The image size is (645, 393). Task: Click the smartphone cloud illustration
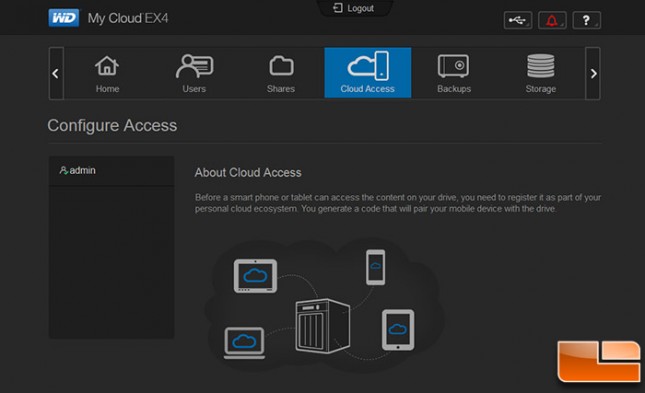pyautogui.click(x=376, y=267)
